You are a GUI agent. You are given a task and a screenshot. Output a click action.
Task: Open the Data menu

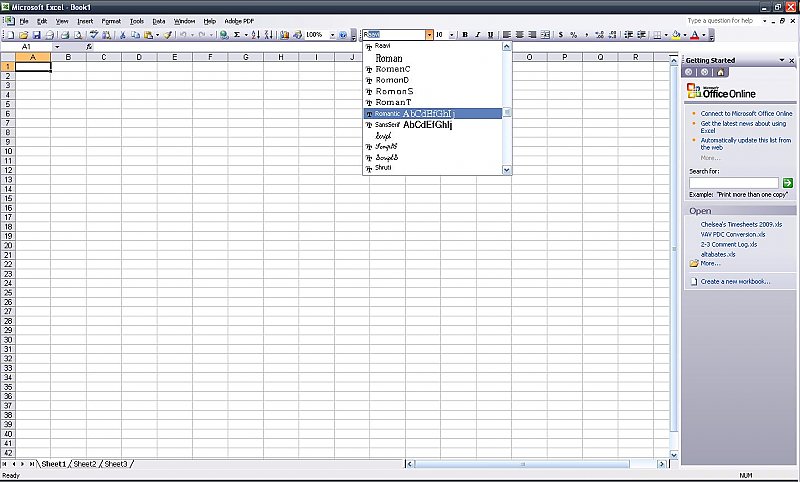[x=159, y=21]
